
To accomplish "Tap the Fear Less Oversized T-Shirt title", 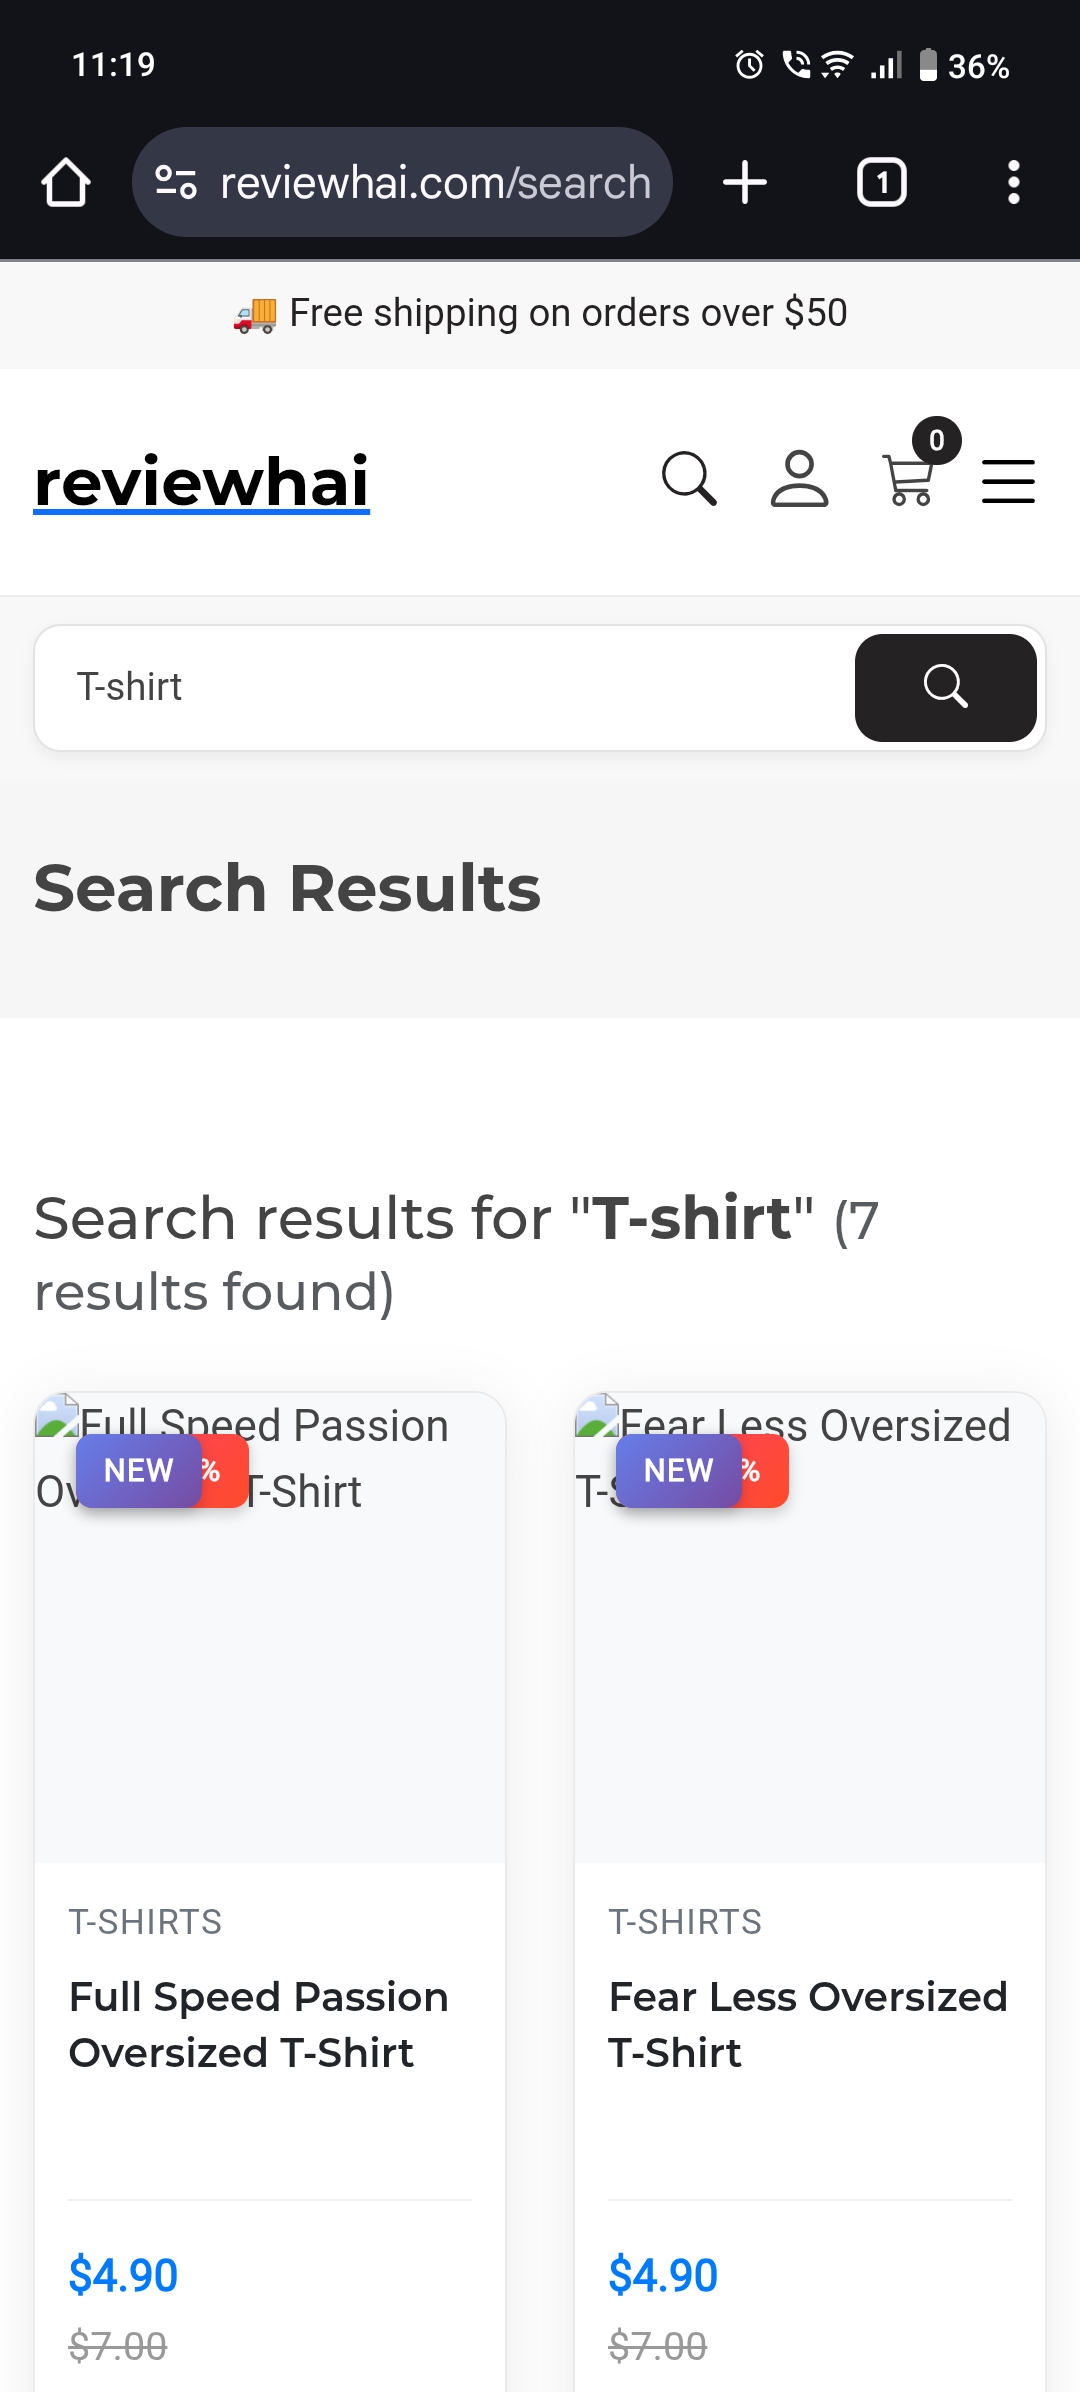I will 808,2024.
